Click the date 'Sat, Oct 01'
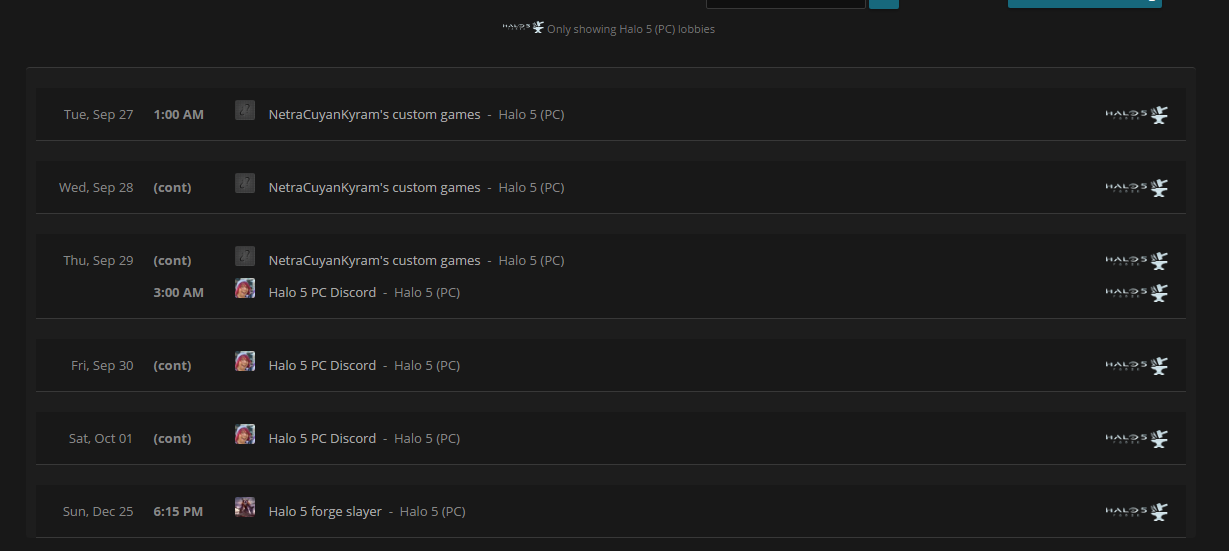 point(101,439)
